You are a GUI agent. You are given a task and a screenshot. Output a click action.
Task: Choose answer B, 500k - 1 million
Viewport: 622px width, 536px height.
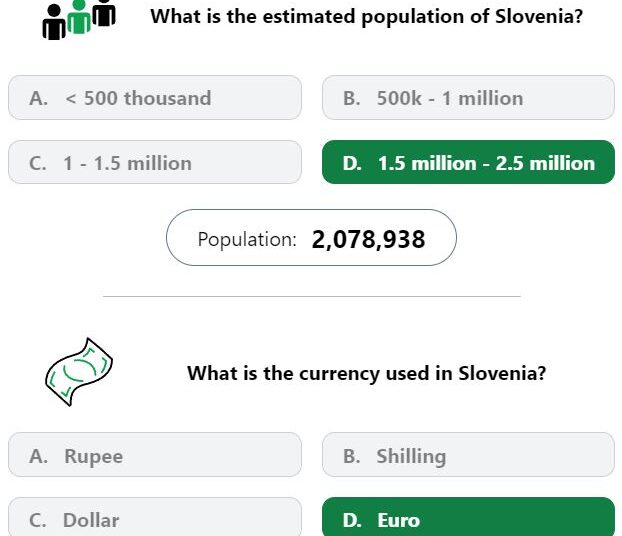468,98
